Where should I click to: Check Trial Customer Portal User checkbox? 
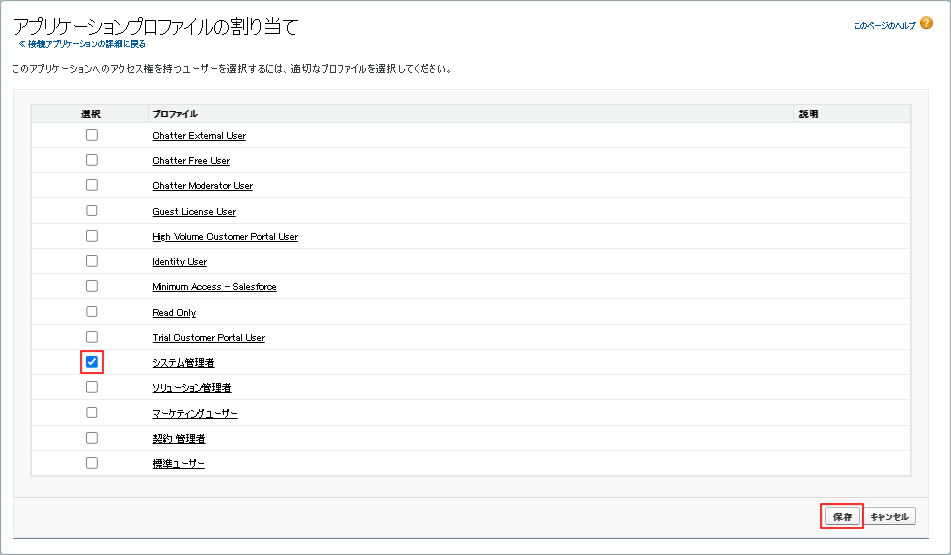click(x=92, y=337)
